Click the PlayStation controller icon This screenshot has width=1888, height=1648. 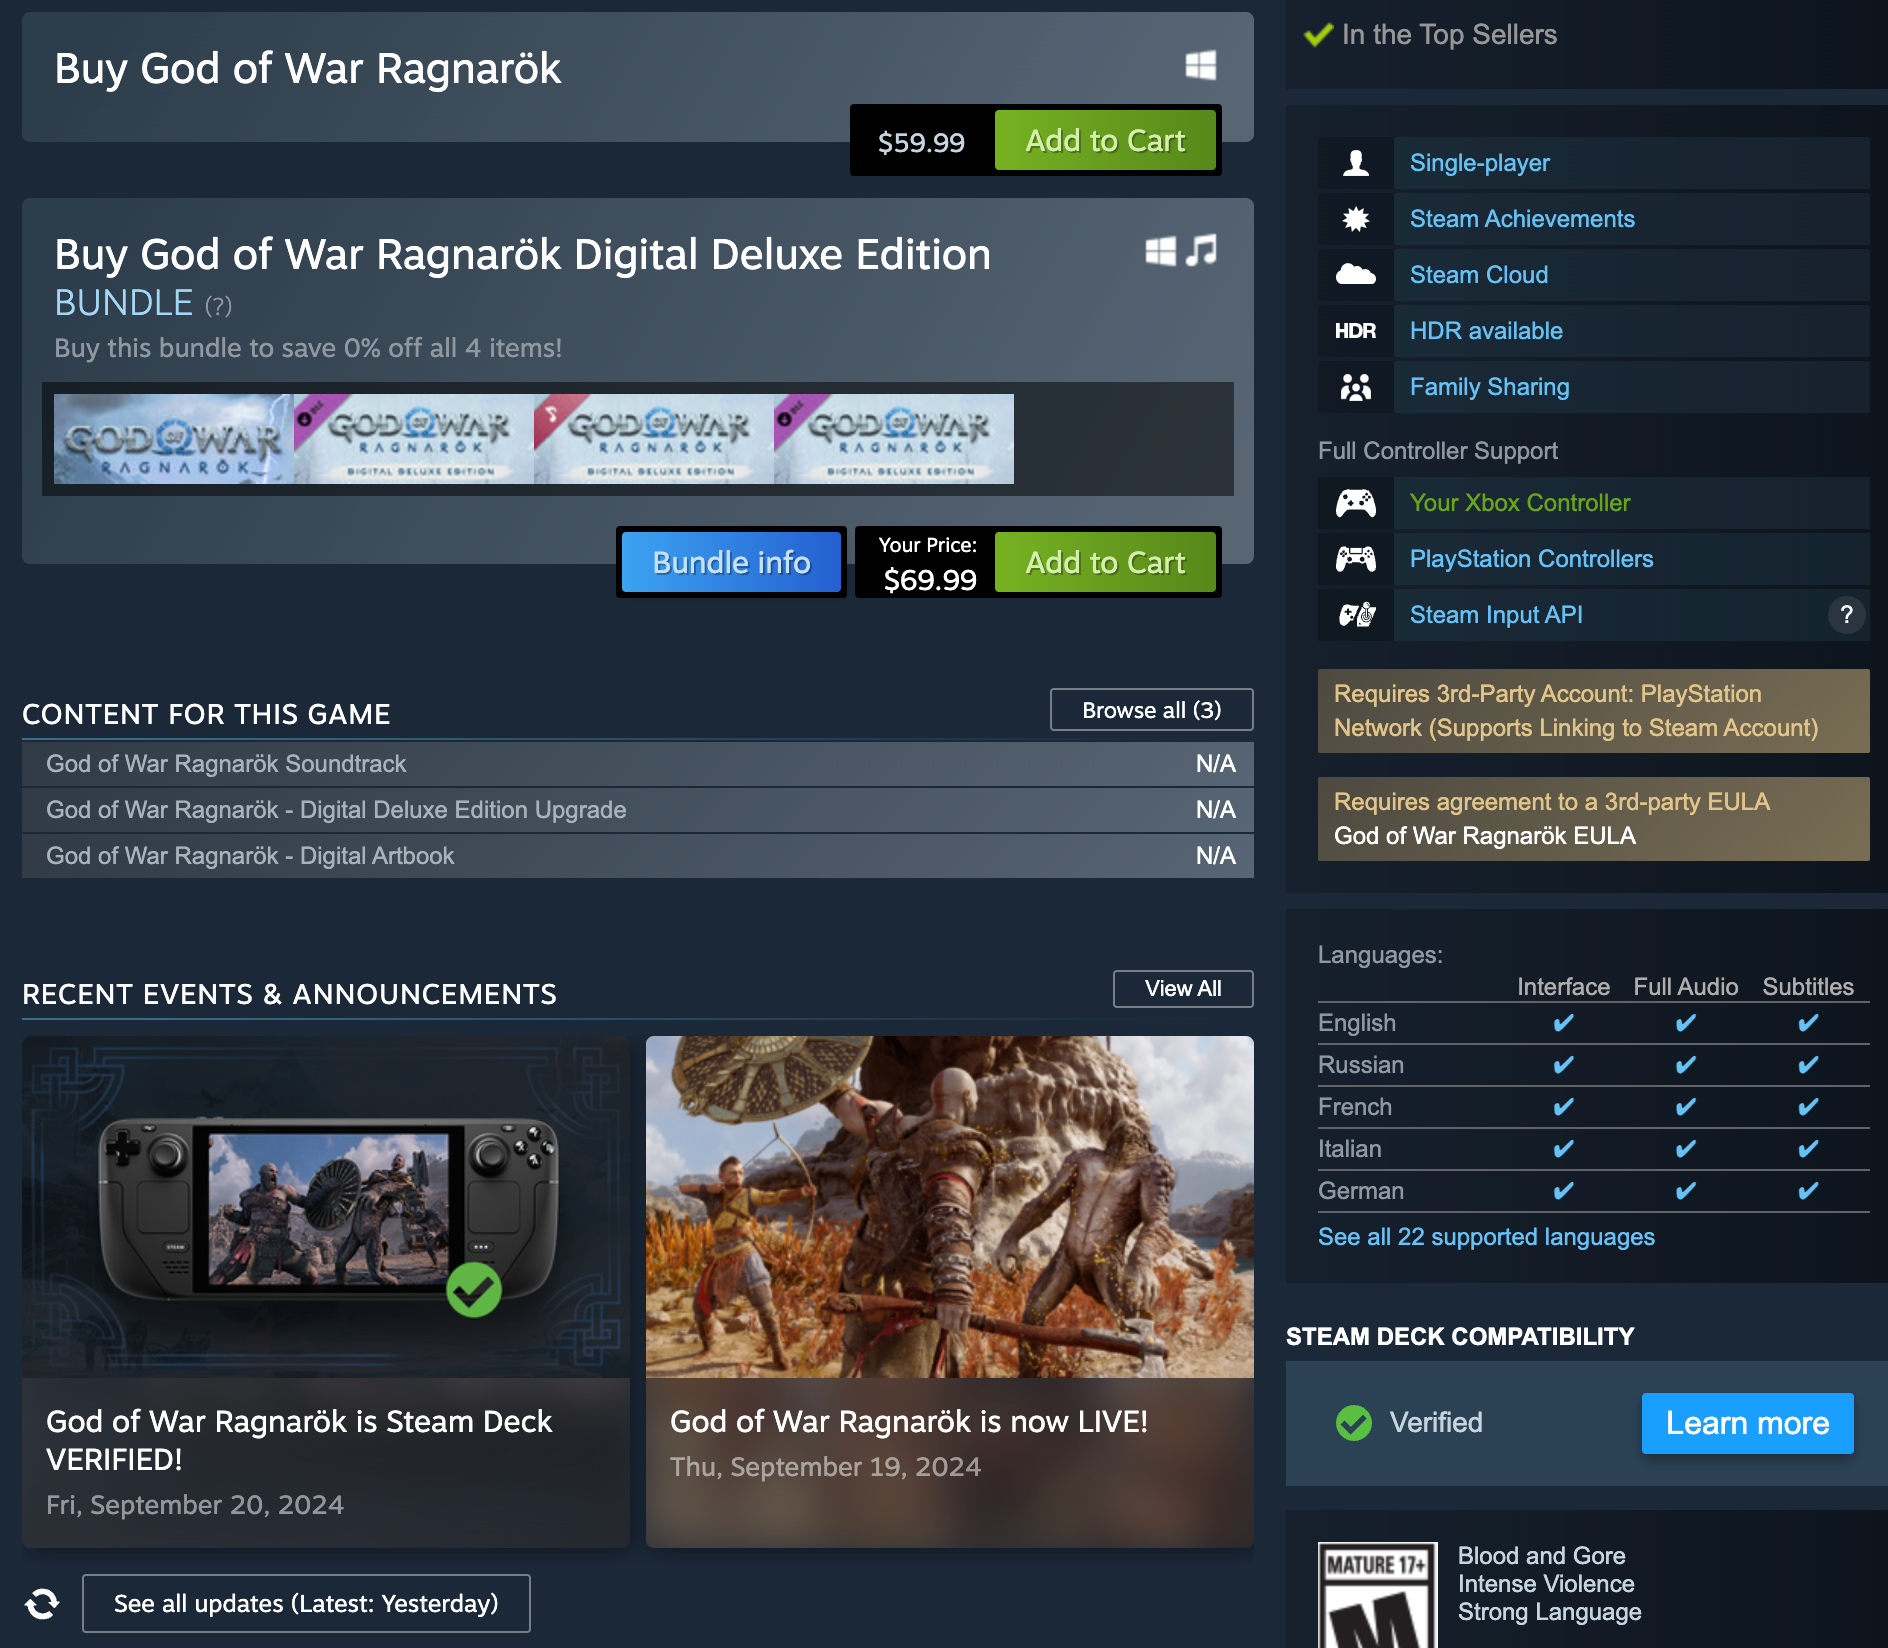pos(1356,559)
